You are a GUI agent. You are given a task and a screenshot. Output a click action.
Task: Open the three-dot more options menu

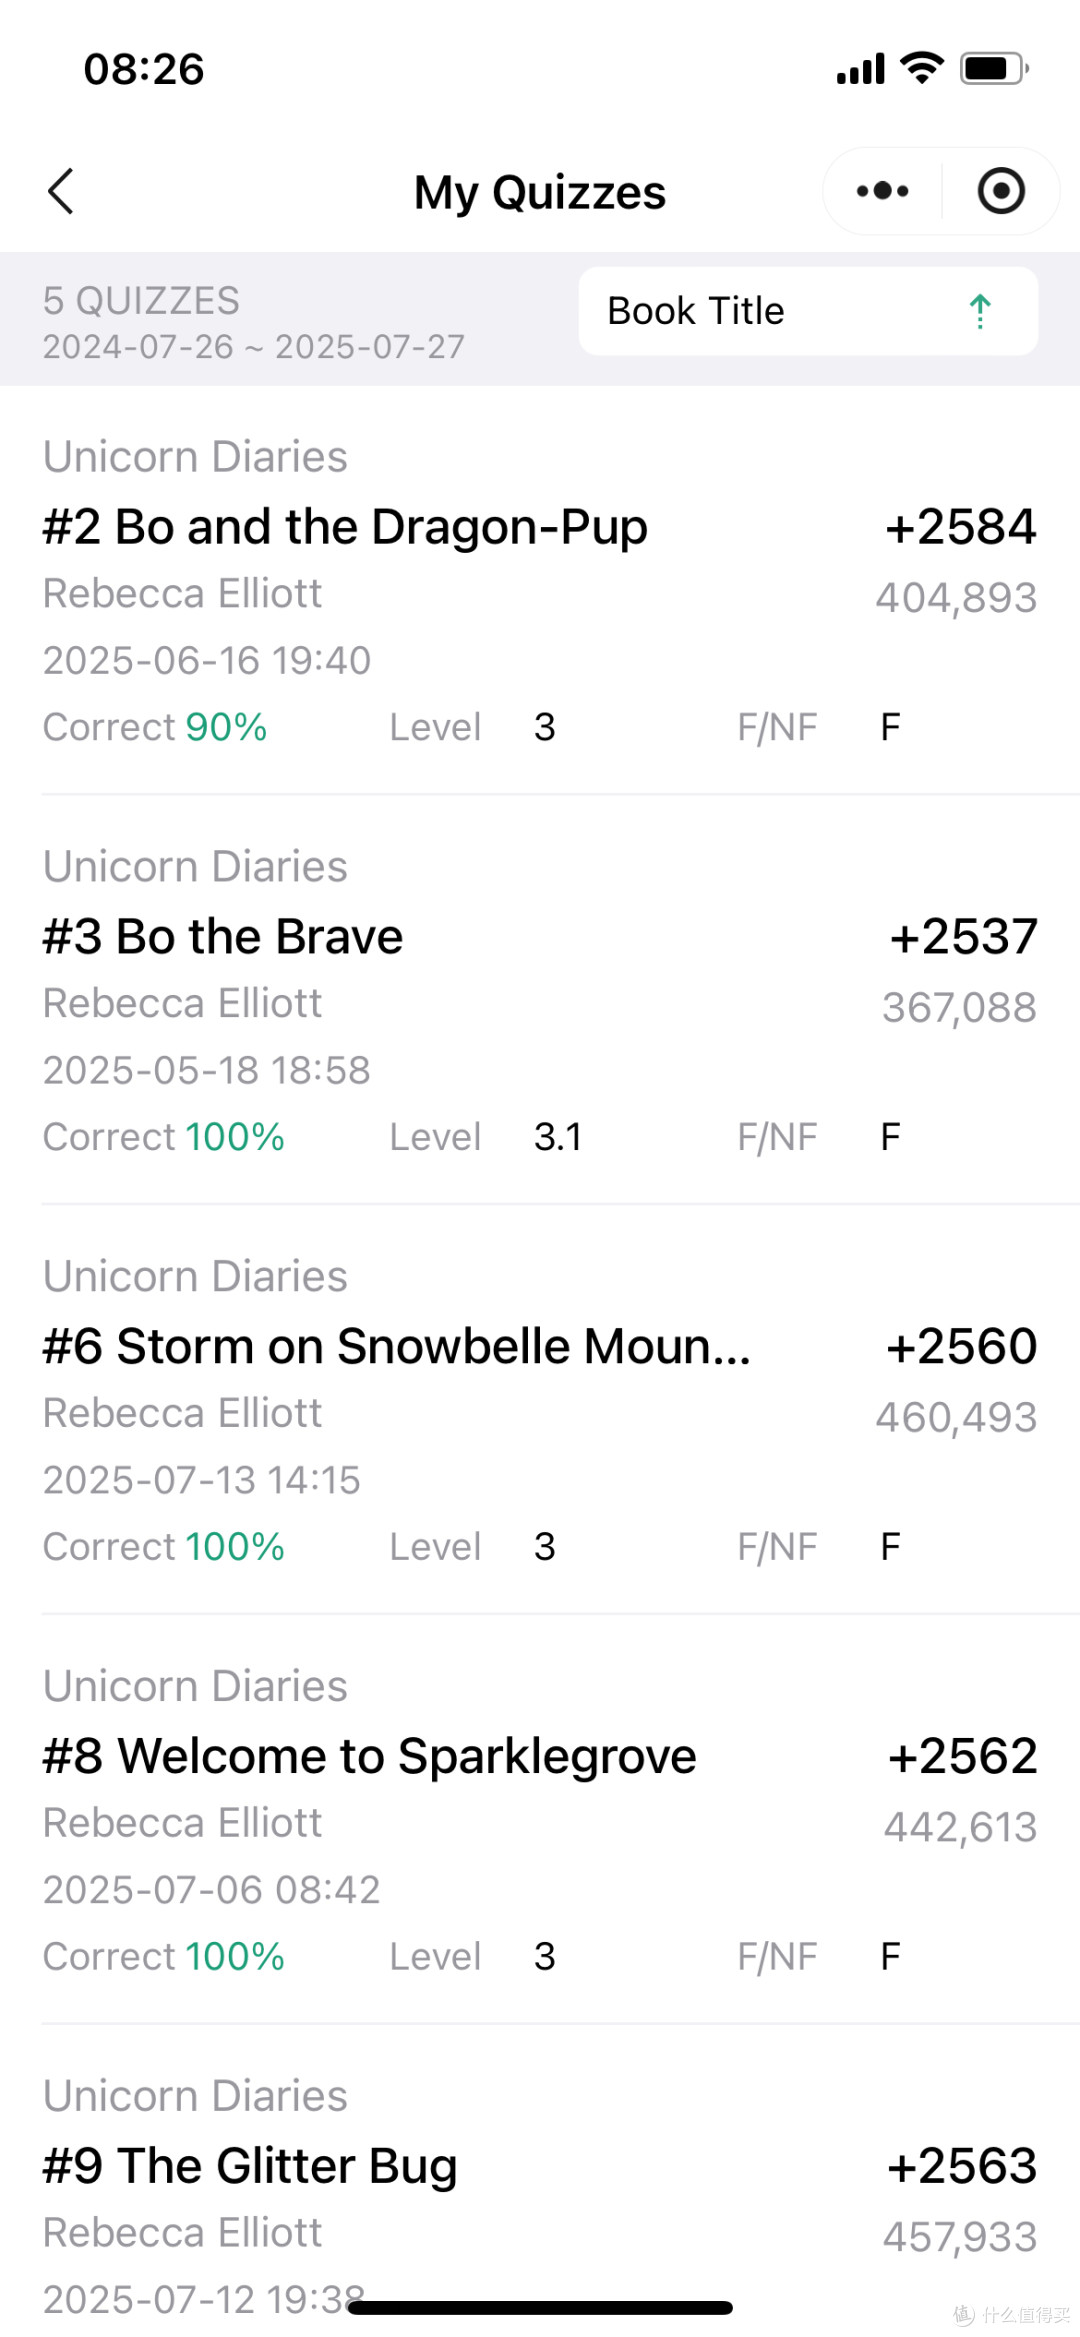(882, 191)
